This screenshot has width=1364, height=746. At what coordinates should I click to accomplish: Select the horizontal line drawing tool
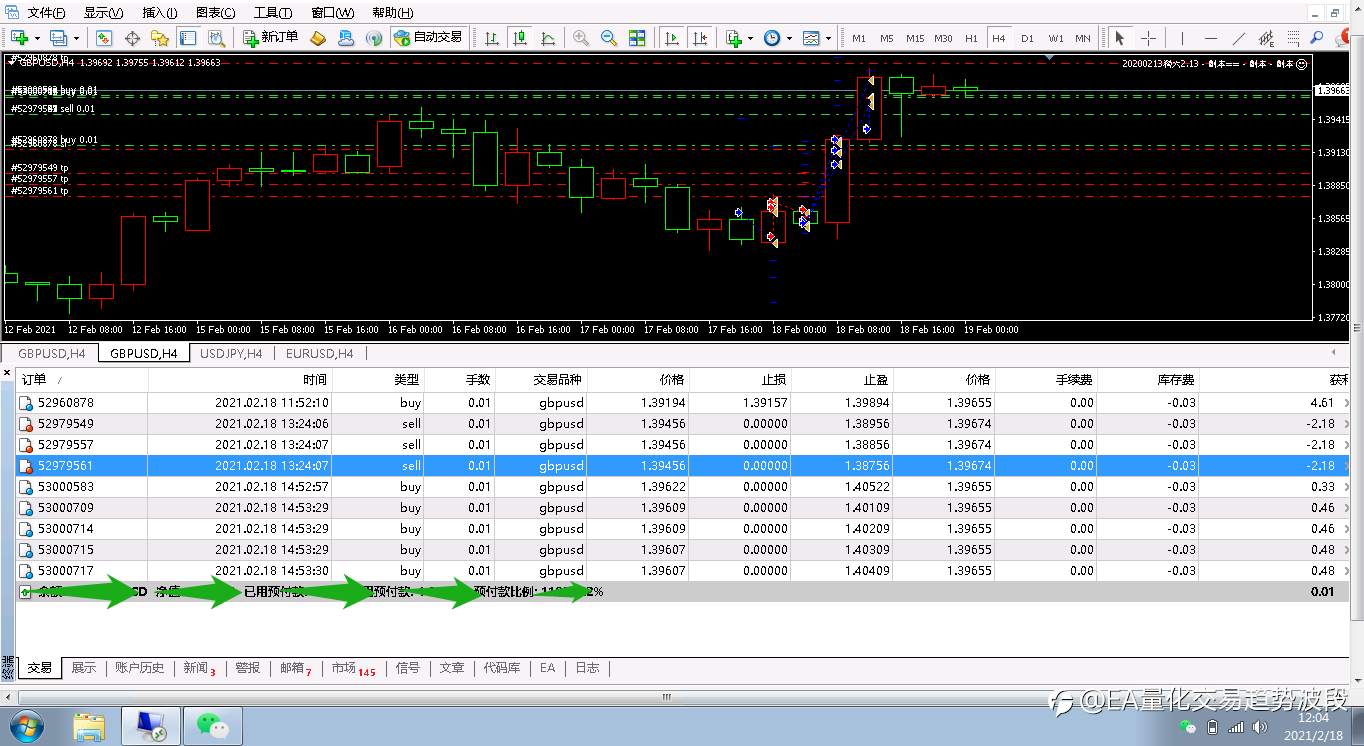[1211, 38]
